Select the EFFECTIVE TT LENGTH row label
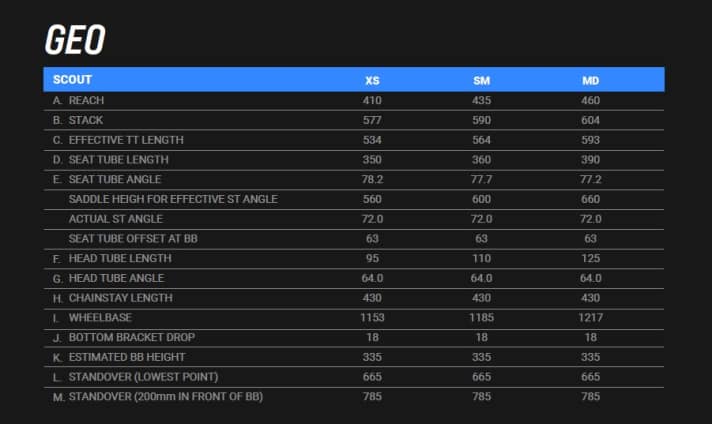 click(x=126, y=140)
